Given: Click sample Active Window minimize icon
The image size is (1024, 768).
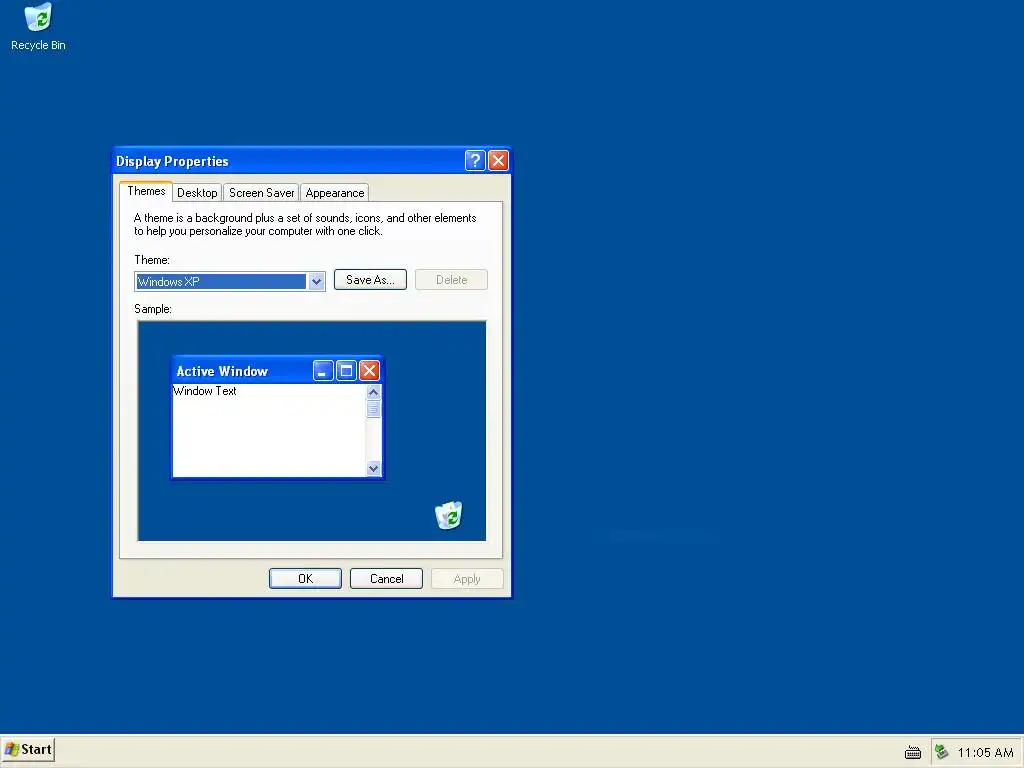Looking at the screenshot, I should coord(323,371).
